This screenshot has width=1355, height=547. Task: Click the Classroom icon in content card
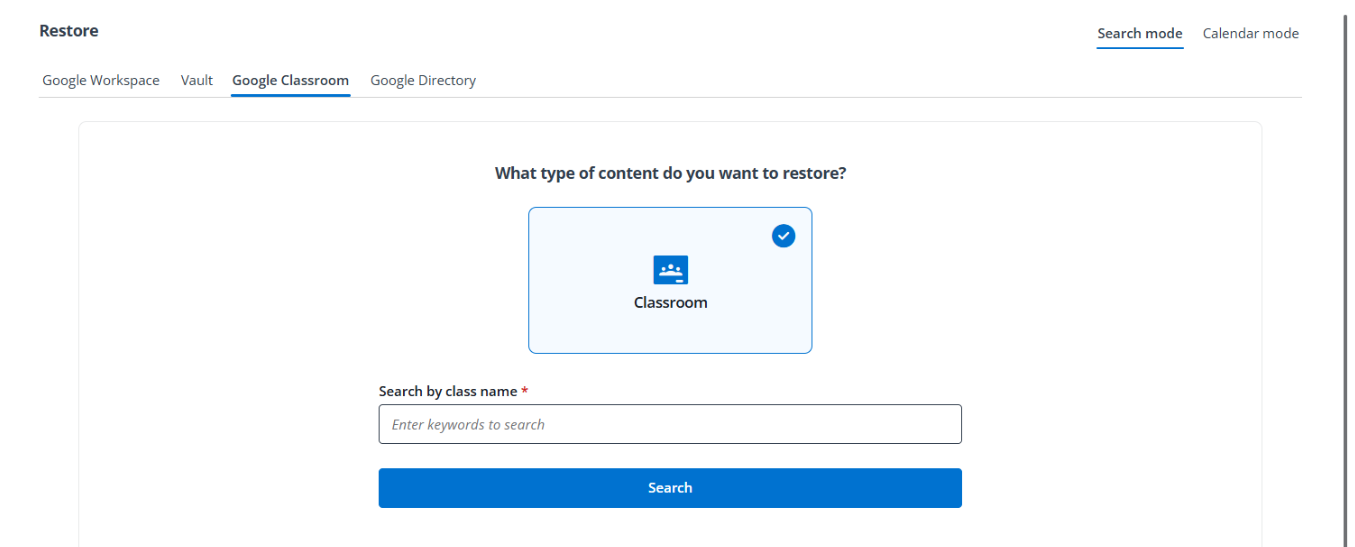[670, 270]
